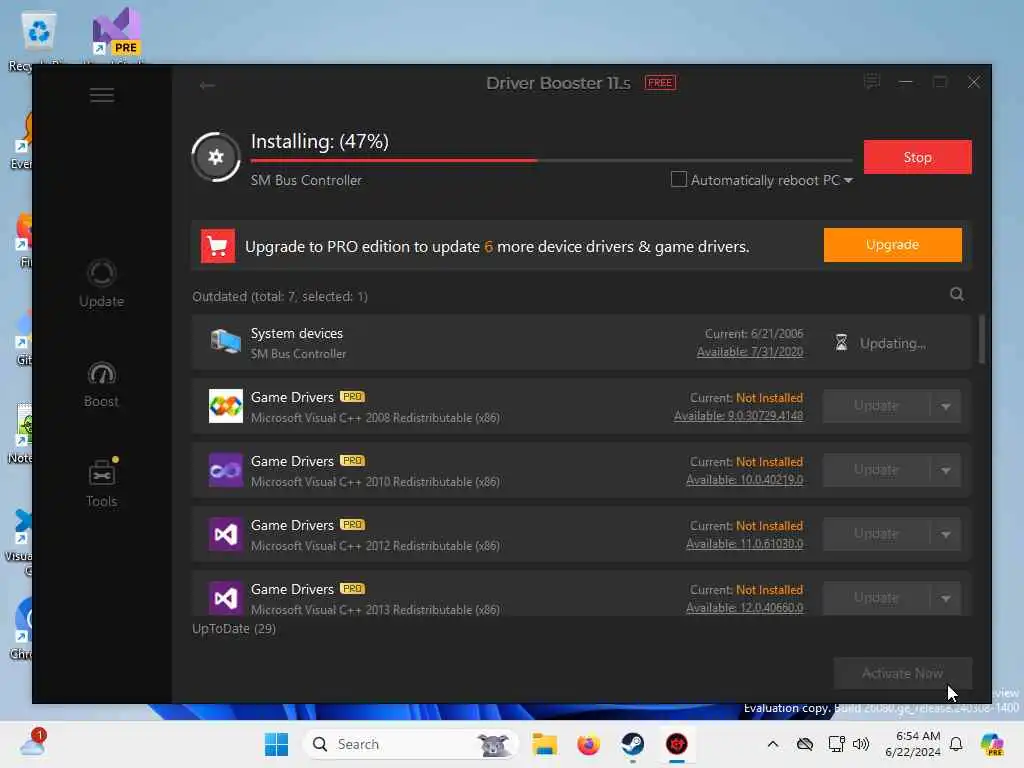Open the feedback icon in title bar
Viewport: 1024px width, 768px height.
click(x=872, y=82)
